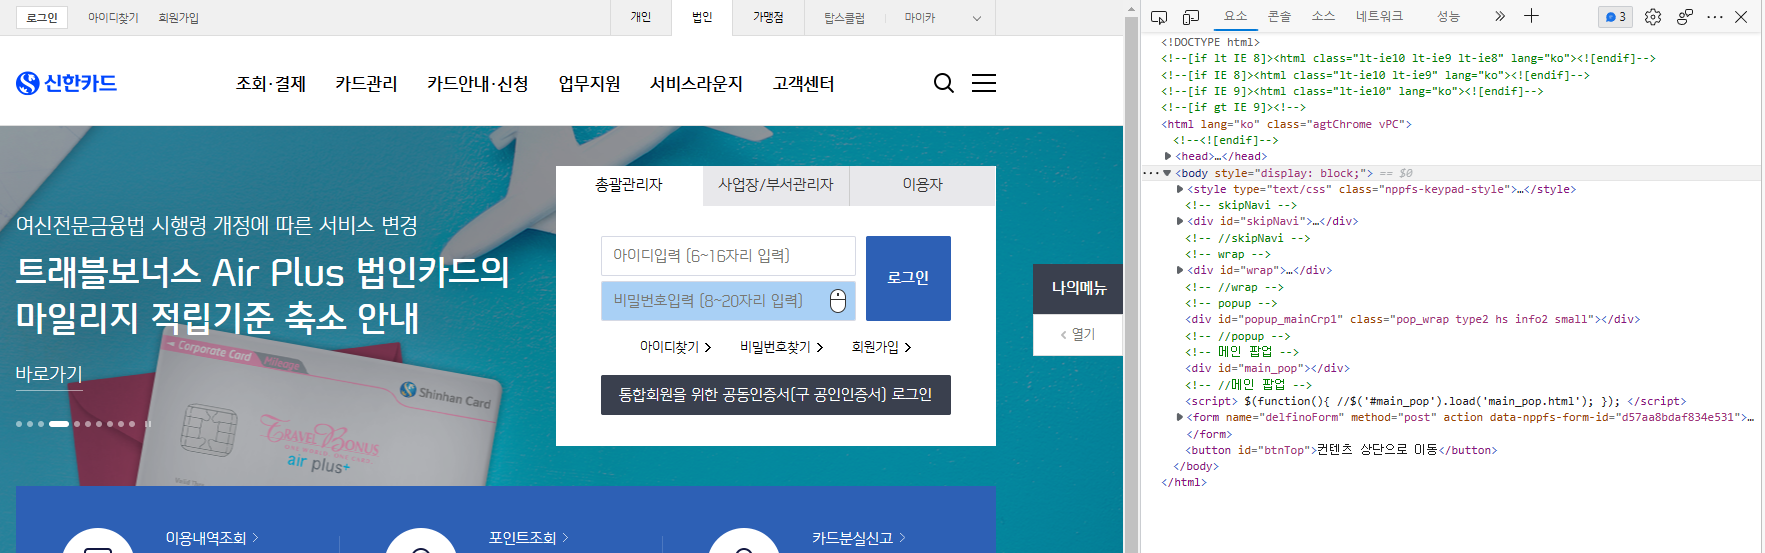
Task: Open the 카드분실신고 quick link
Action: pyautogui.click(x=858, y=538)
